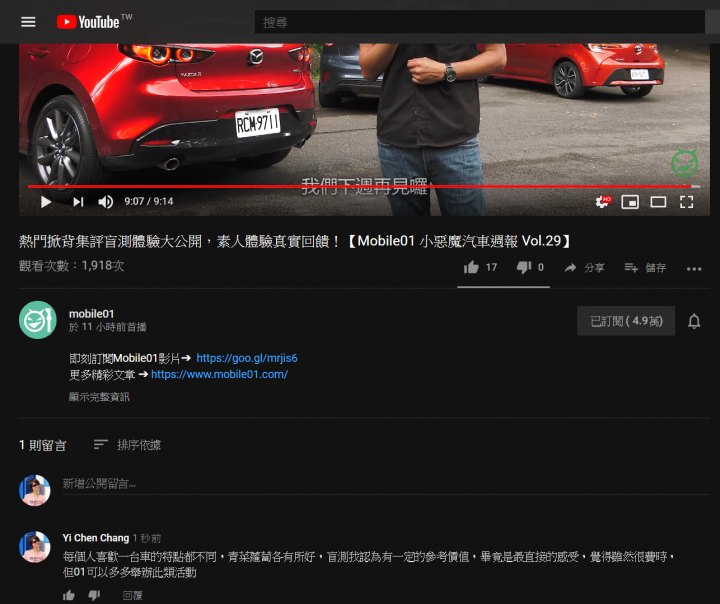Mute the video volume speaker icon
Screen dimensions: 720x604
tap(106, 202)
